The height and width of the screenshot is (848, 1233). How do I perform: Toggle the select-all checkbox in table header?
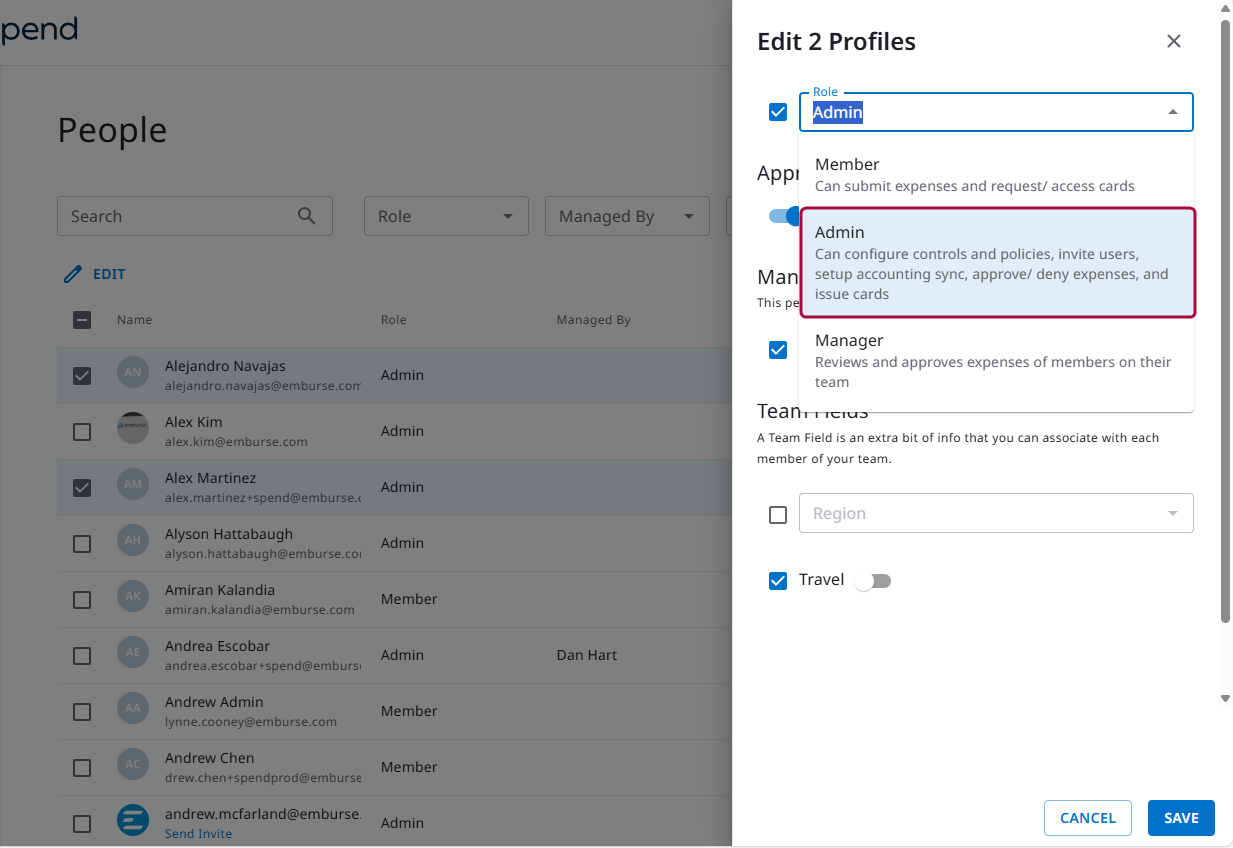pos(81,319)
